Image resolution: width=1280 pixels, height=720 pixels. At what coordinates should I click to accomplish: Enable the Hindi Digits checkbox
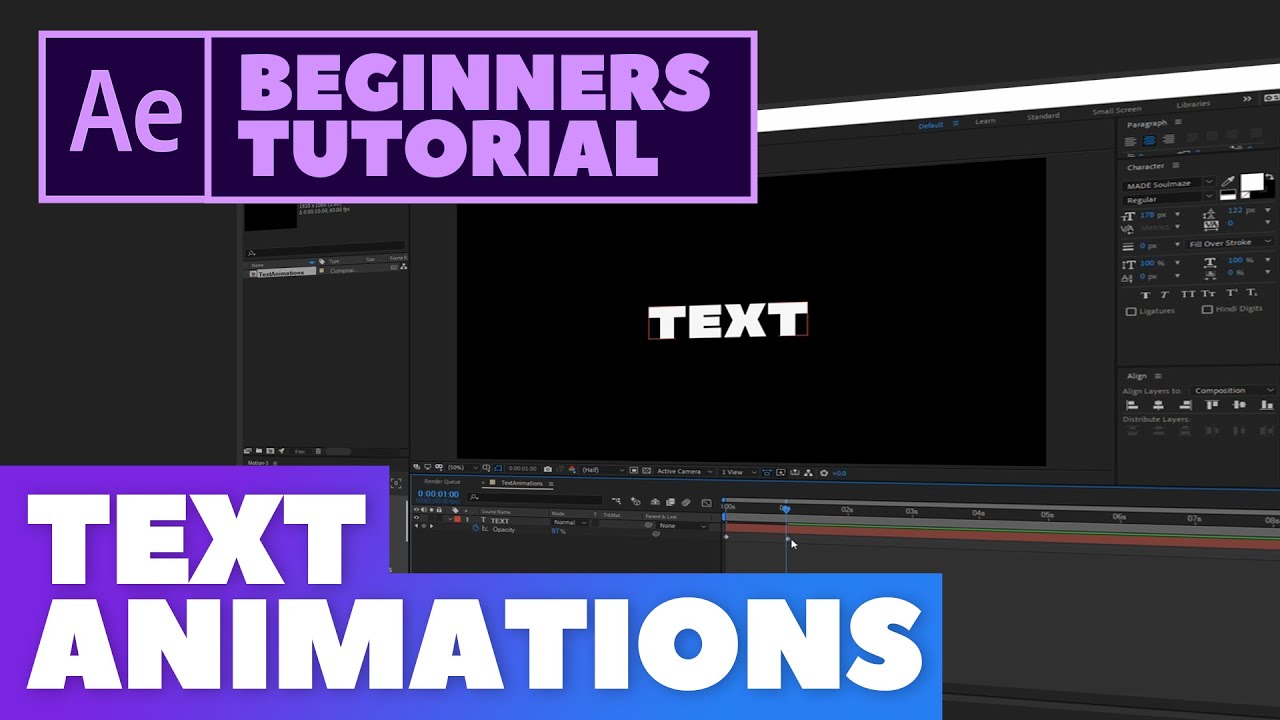point(1207,309)
